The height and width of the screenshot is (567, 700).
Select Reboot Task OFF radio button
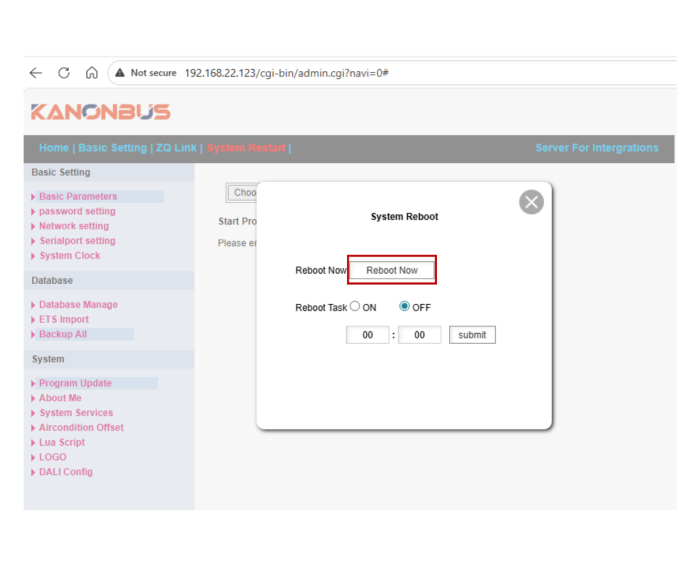pos(405,307)
